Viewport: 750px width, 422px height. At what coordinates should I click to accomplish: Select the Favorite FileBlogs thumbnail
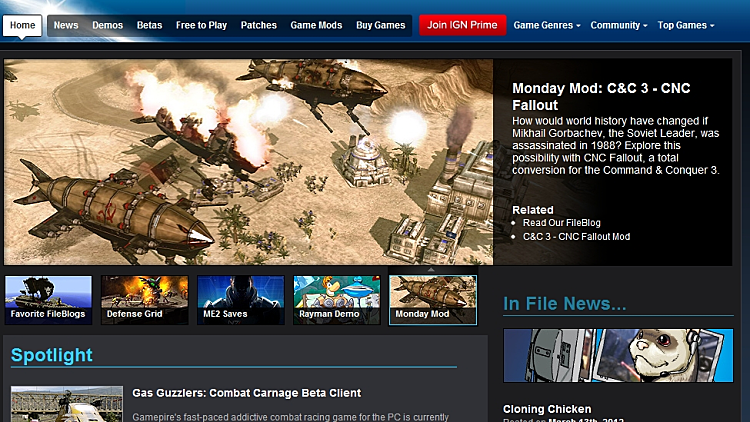pyautogui.click(x=48, y=300)
